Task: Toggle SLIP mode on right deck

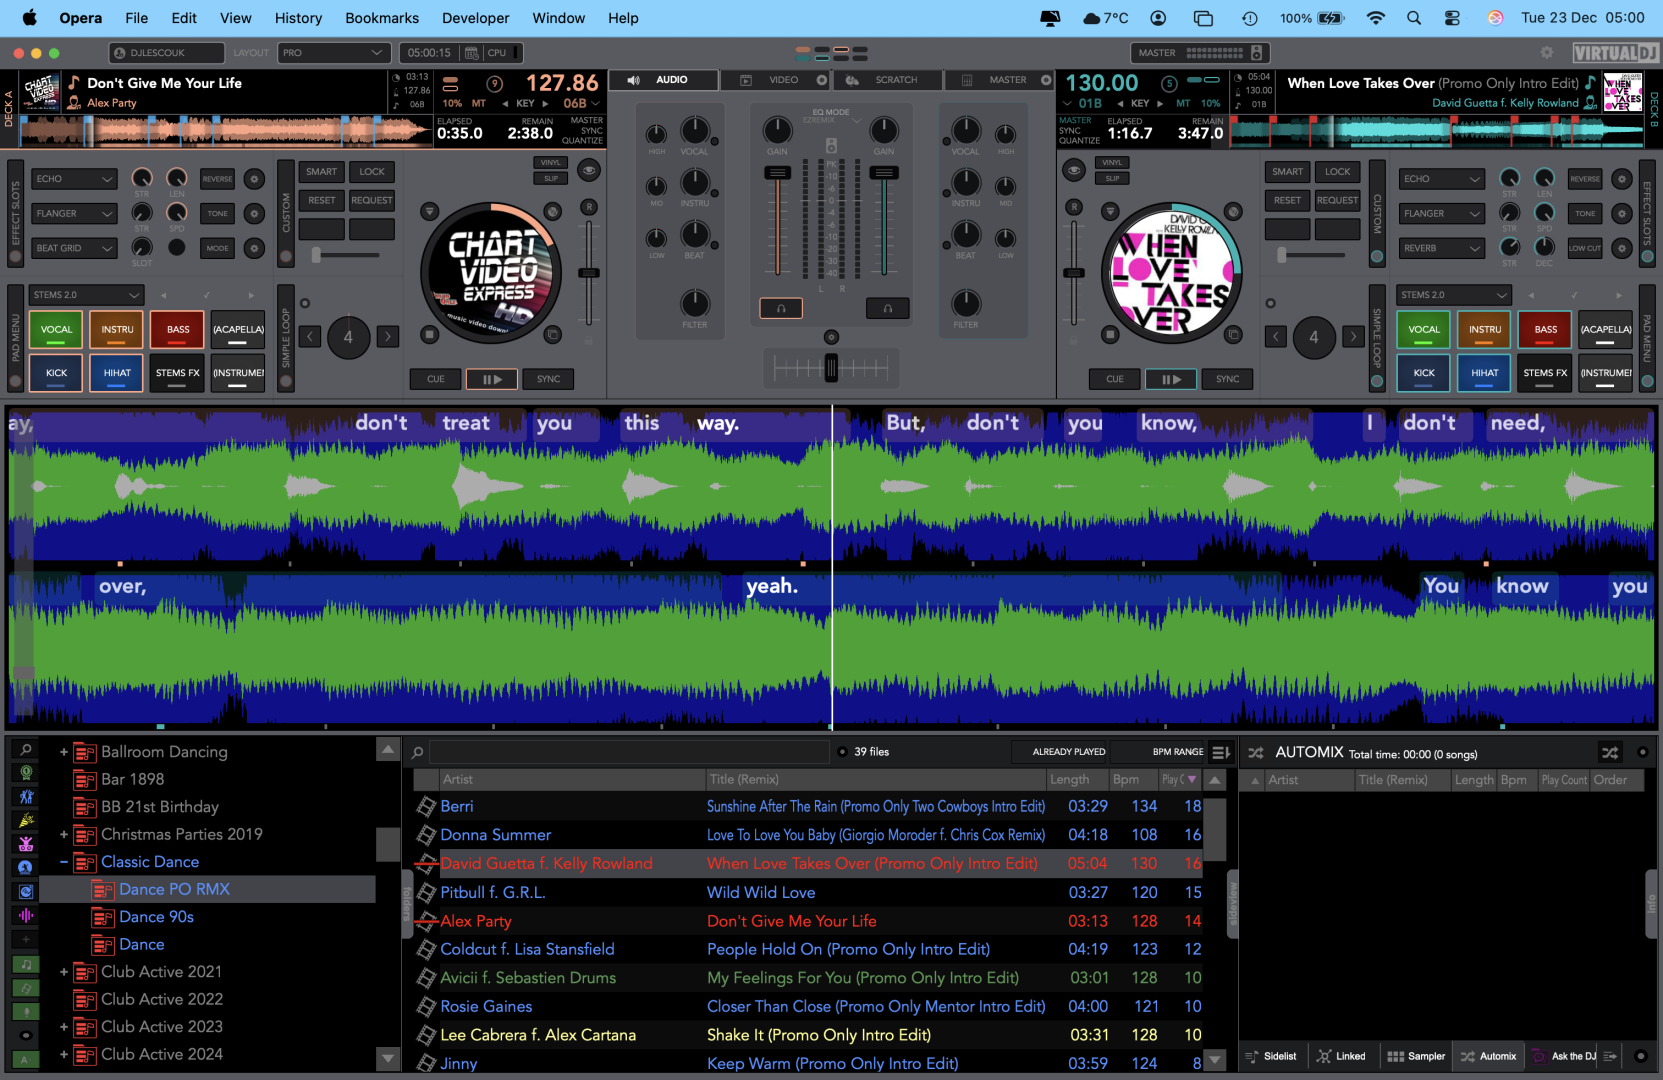Action: pyautogui.click(x=1112, y=178)
